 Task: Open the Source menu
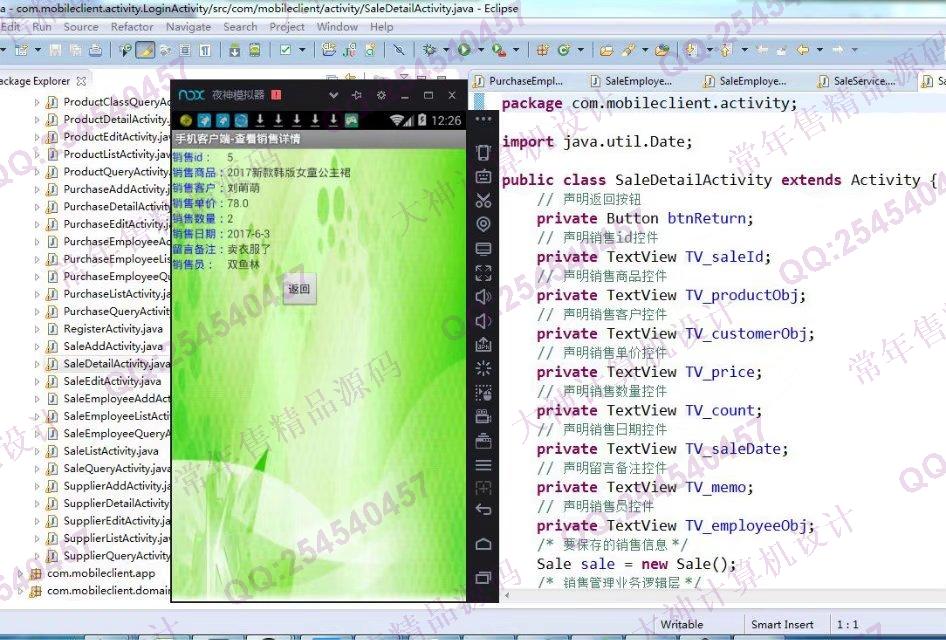[81, 27]
